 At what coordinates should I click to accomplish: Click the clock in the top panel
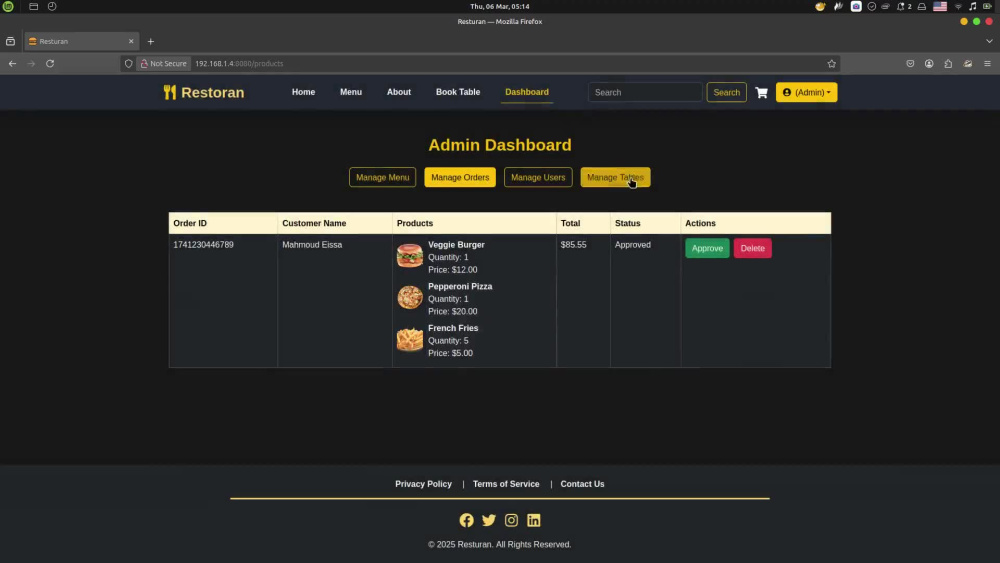point(499,6)
